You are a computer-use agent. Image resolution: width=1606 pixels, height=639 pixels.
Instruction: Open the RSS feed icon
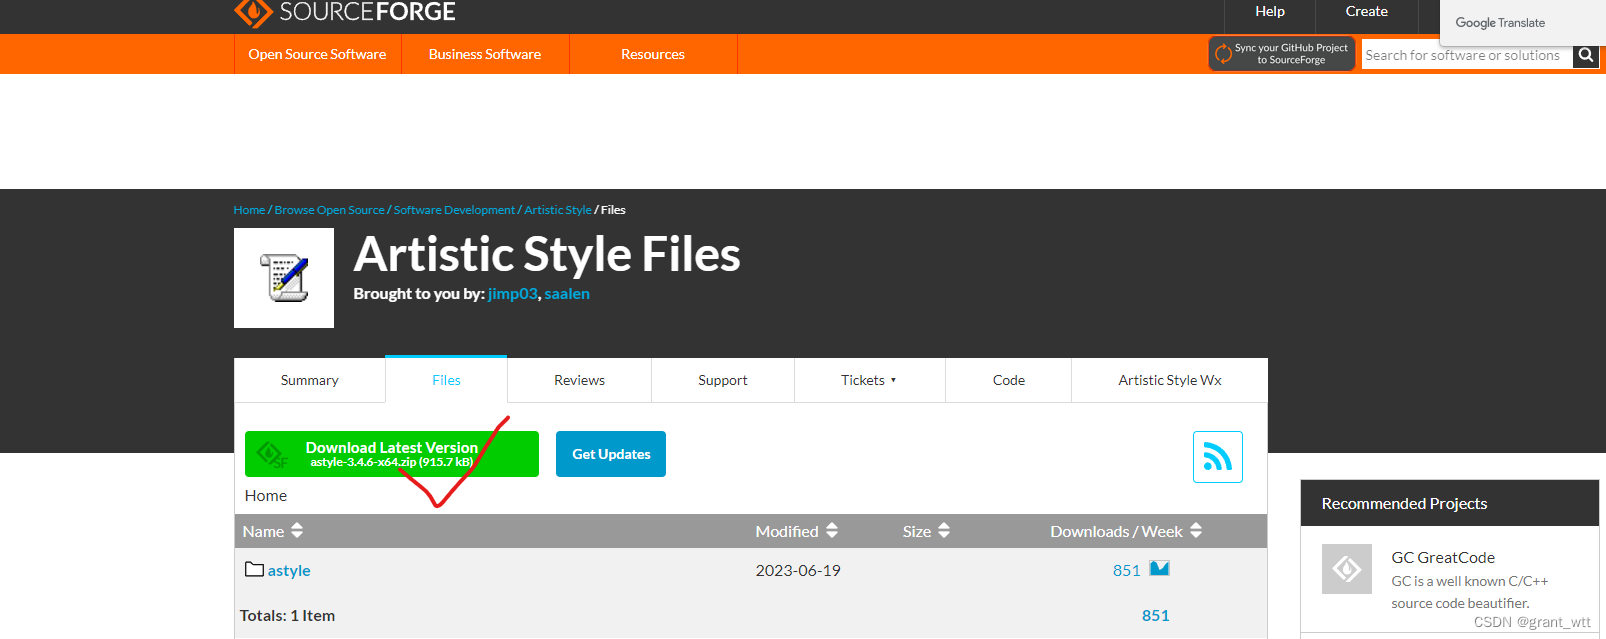click(1217, 457)
